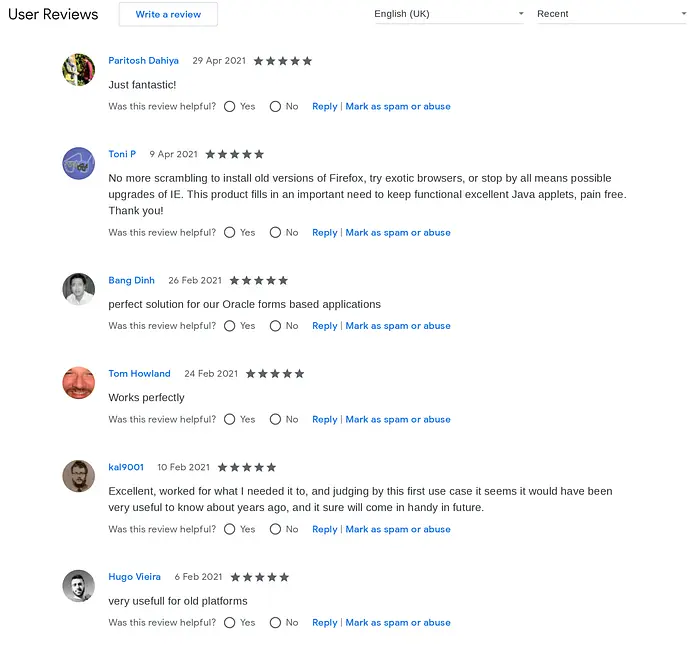The width and height of the screenshot is (700, 649).
Task: Click kal9001's profile avatar
Action: (78, 476)
